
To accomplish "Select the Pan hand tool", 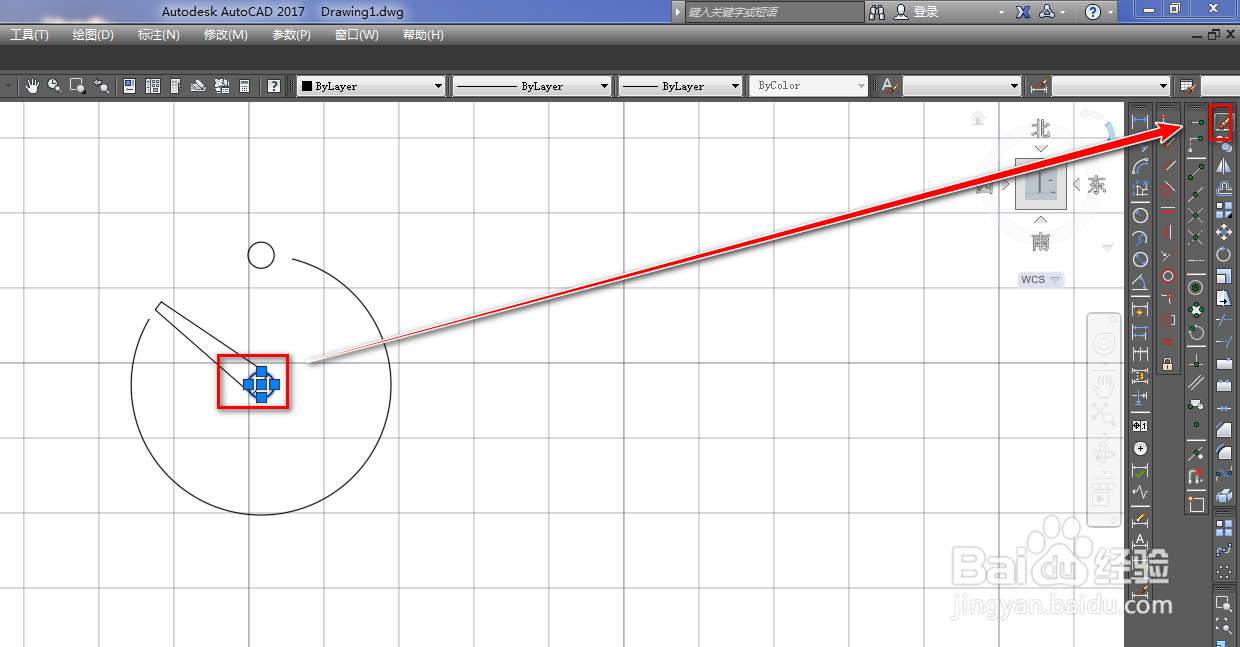I will pos(32,86).
